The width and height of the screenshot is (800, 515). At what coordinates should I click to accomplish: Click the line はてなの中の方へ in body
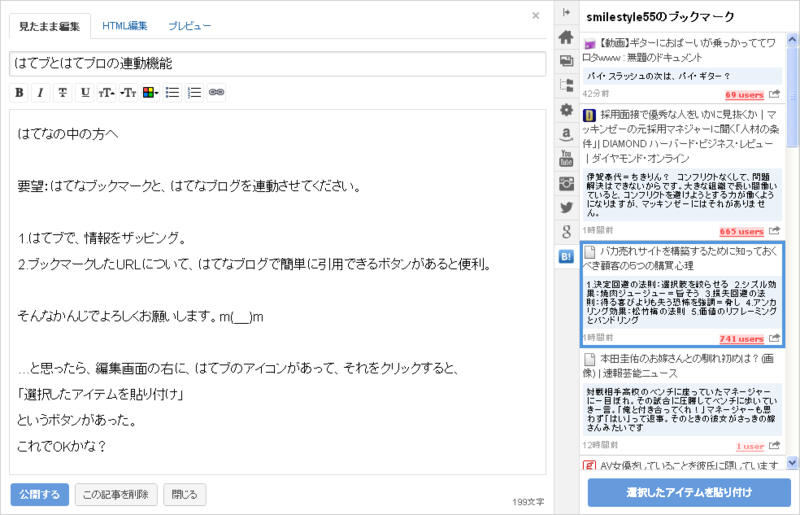click(x=68, y=134)
